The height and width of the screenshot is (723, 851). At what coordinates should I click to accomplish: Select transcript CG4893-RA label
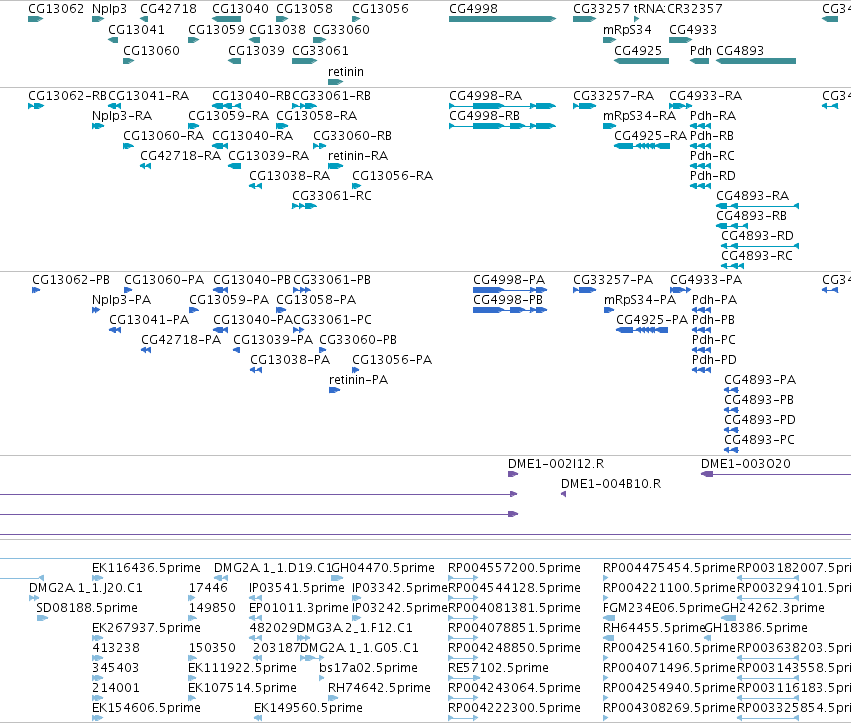click(752, 195)
